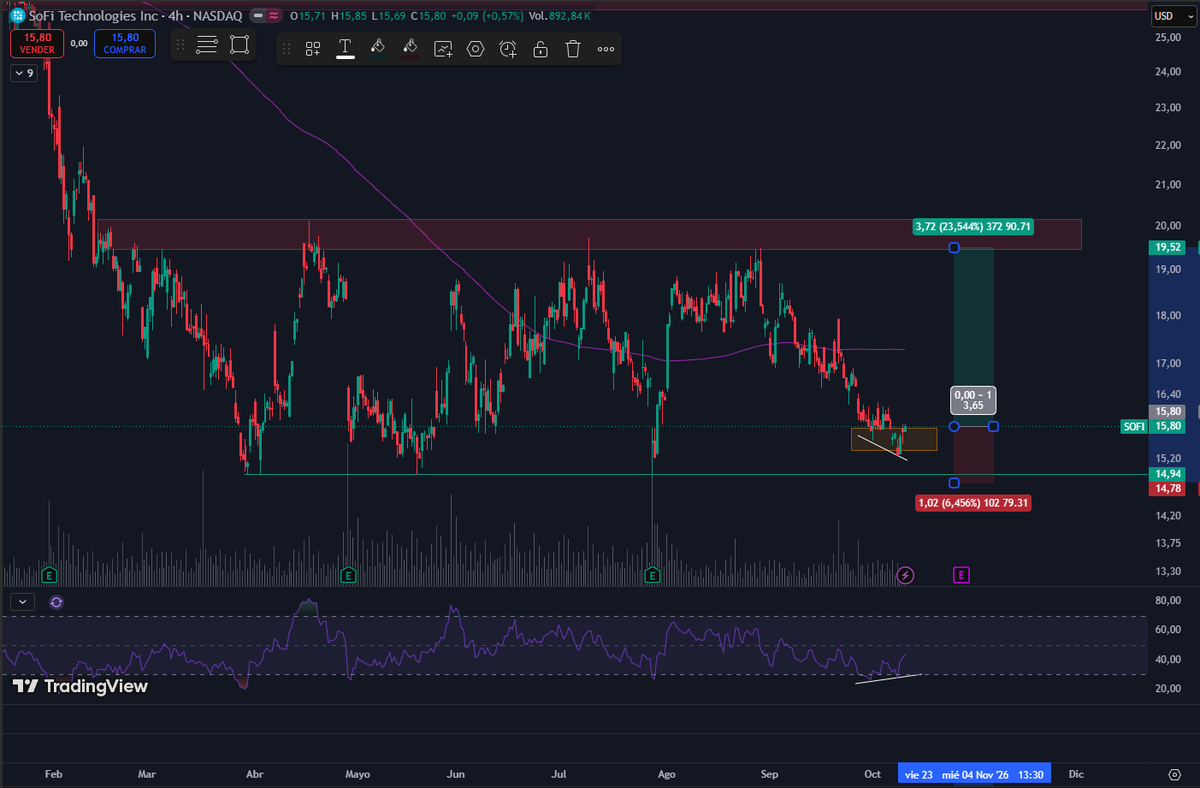Click the green profit label 3,72 (23,544%)
Image resolution: width=1200 pixels, height=788 pixels.
pos(972,227)
